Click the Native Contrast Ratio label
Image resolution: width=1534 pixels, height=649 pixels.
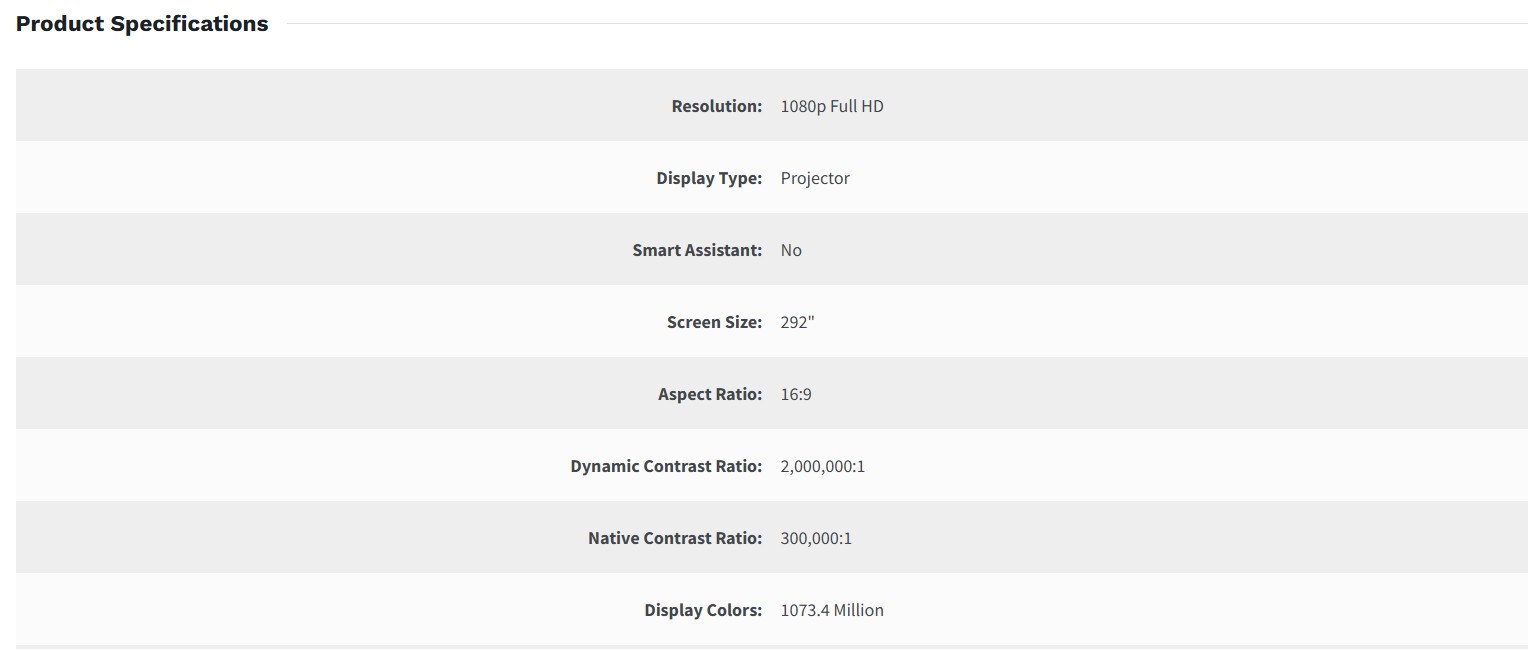[675, 538]
